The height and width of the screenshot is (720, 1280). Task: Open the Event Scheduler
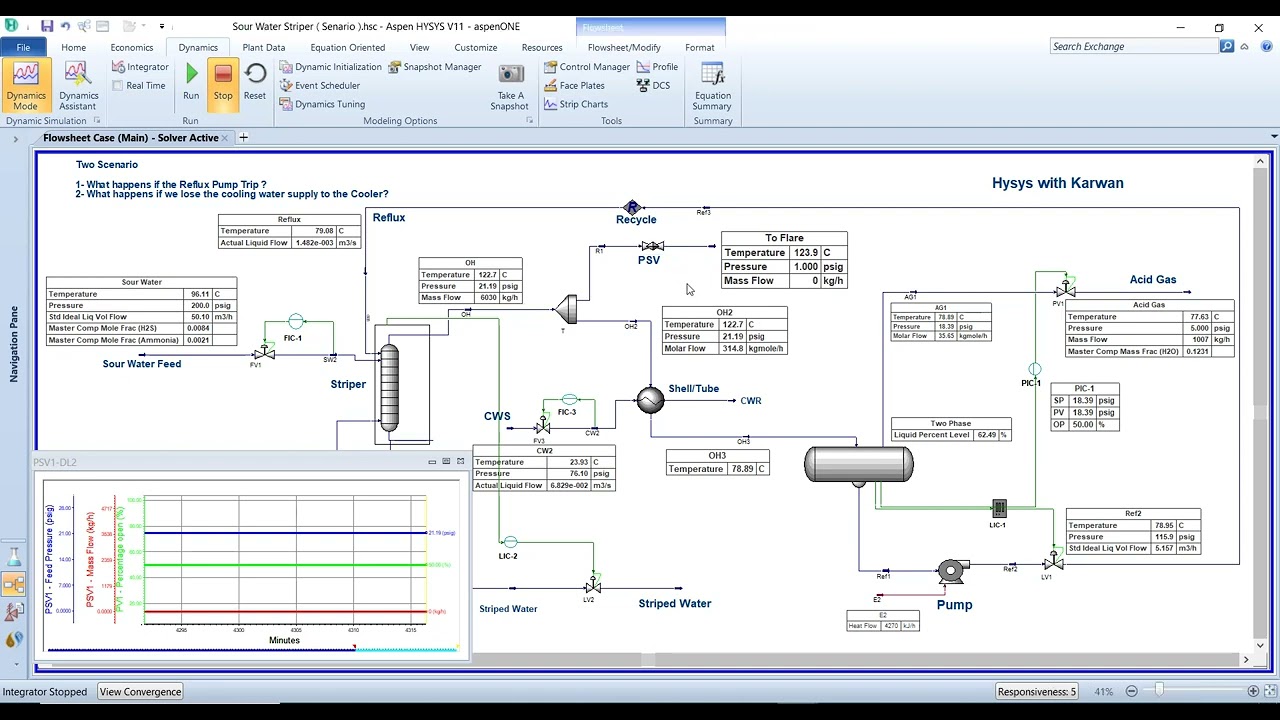coord(319,86)
